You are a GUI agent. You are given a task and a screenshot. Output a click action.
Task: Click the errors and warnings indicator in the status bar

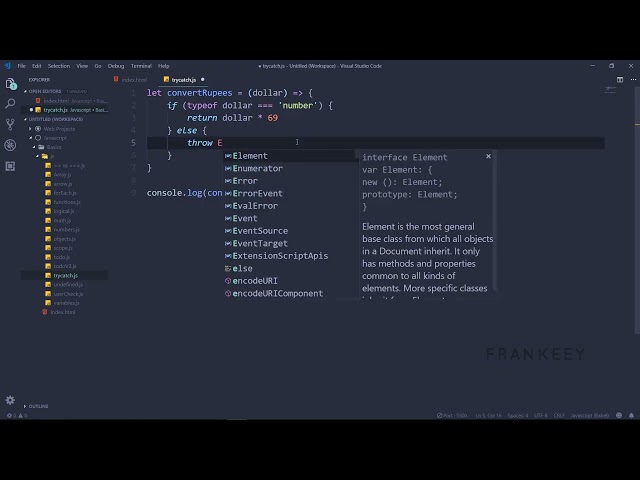[x=17, y=416]
